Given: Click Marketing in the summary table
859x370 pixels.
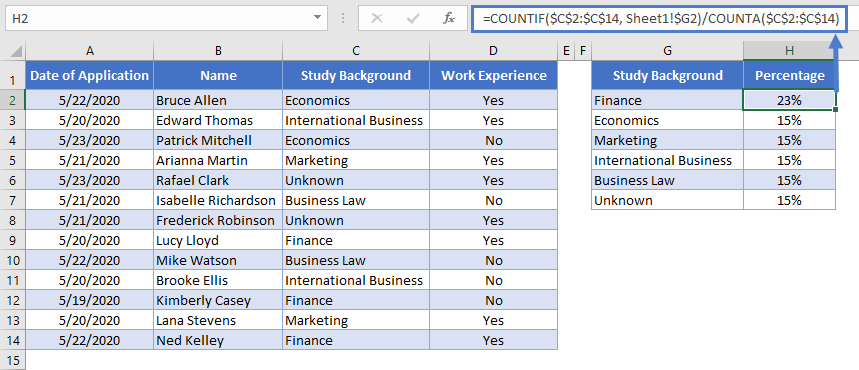Looking at the screenshot, I should [667, 141].
